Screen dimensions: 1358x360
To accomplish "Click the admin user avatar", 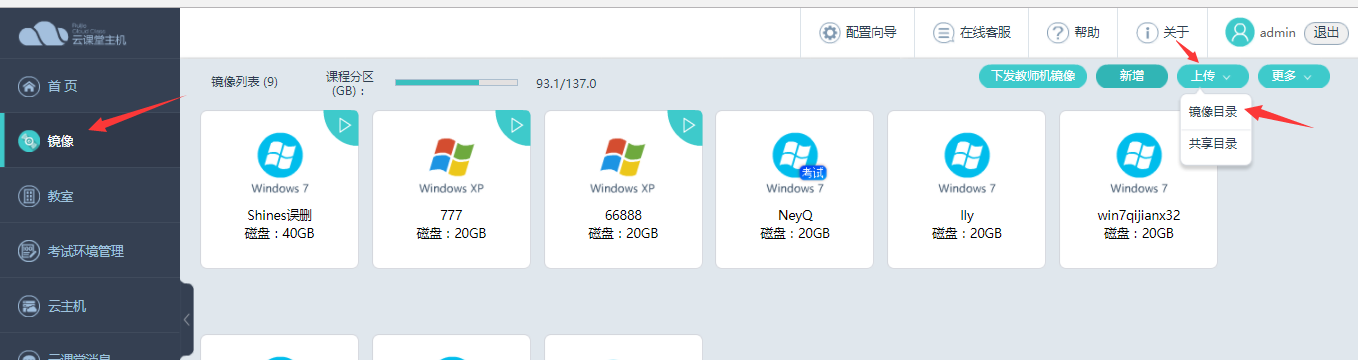I will pos(1240,32).
